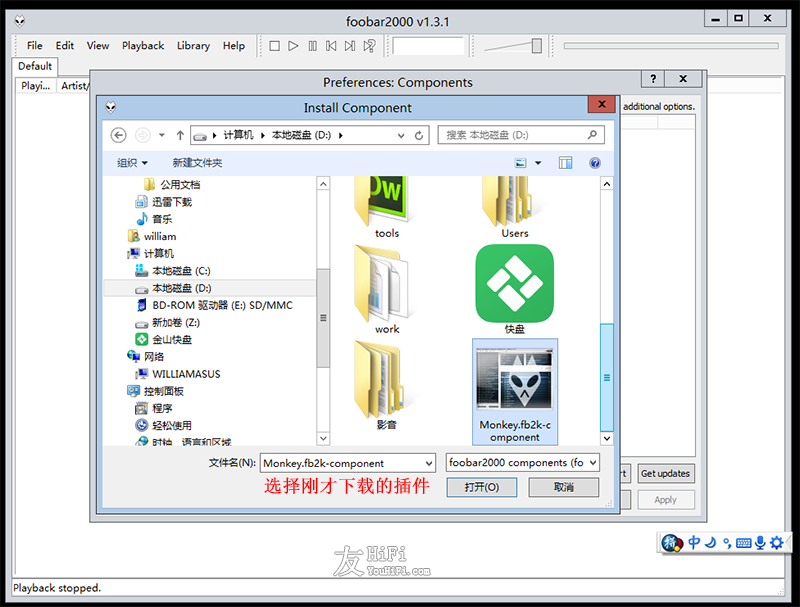Select BD-ROM drive E: SD/MMC
800x607 pixels.
(x=214, y=306)
